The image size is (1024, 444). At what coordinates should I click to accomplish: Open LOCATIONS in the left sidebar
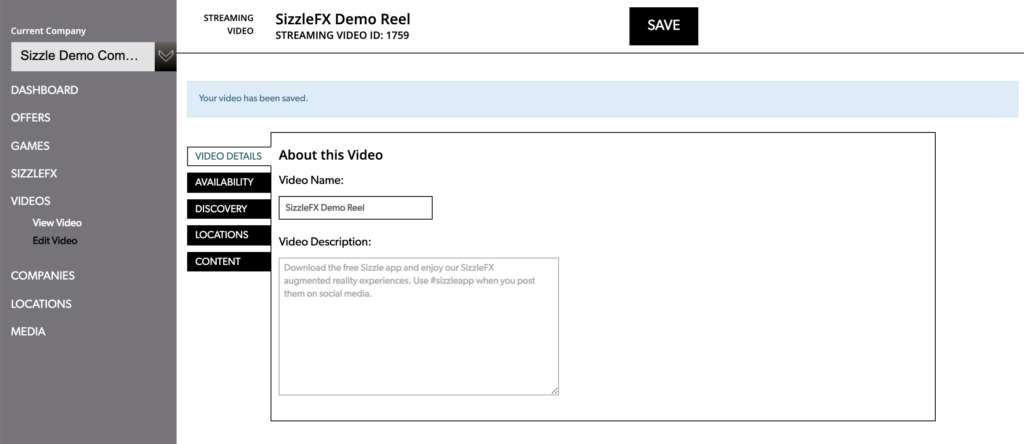coord(41,304)
